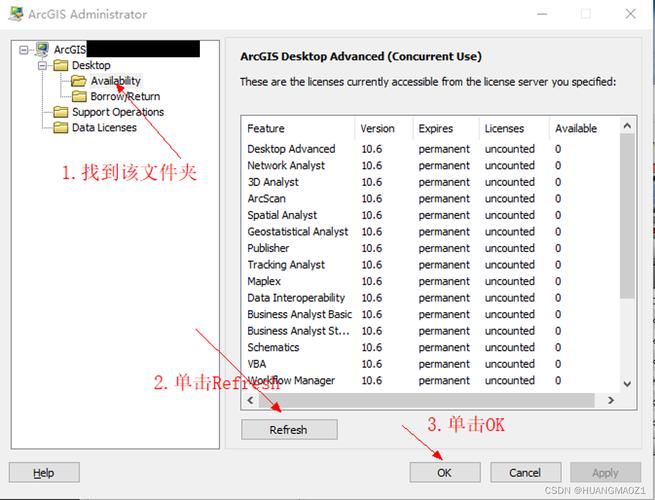Select the Maplex row
This screenshot has height=500, width=655.
pyautogui.click(x=431, y=281)
